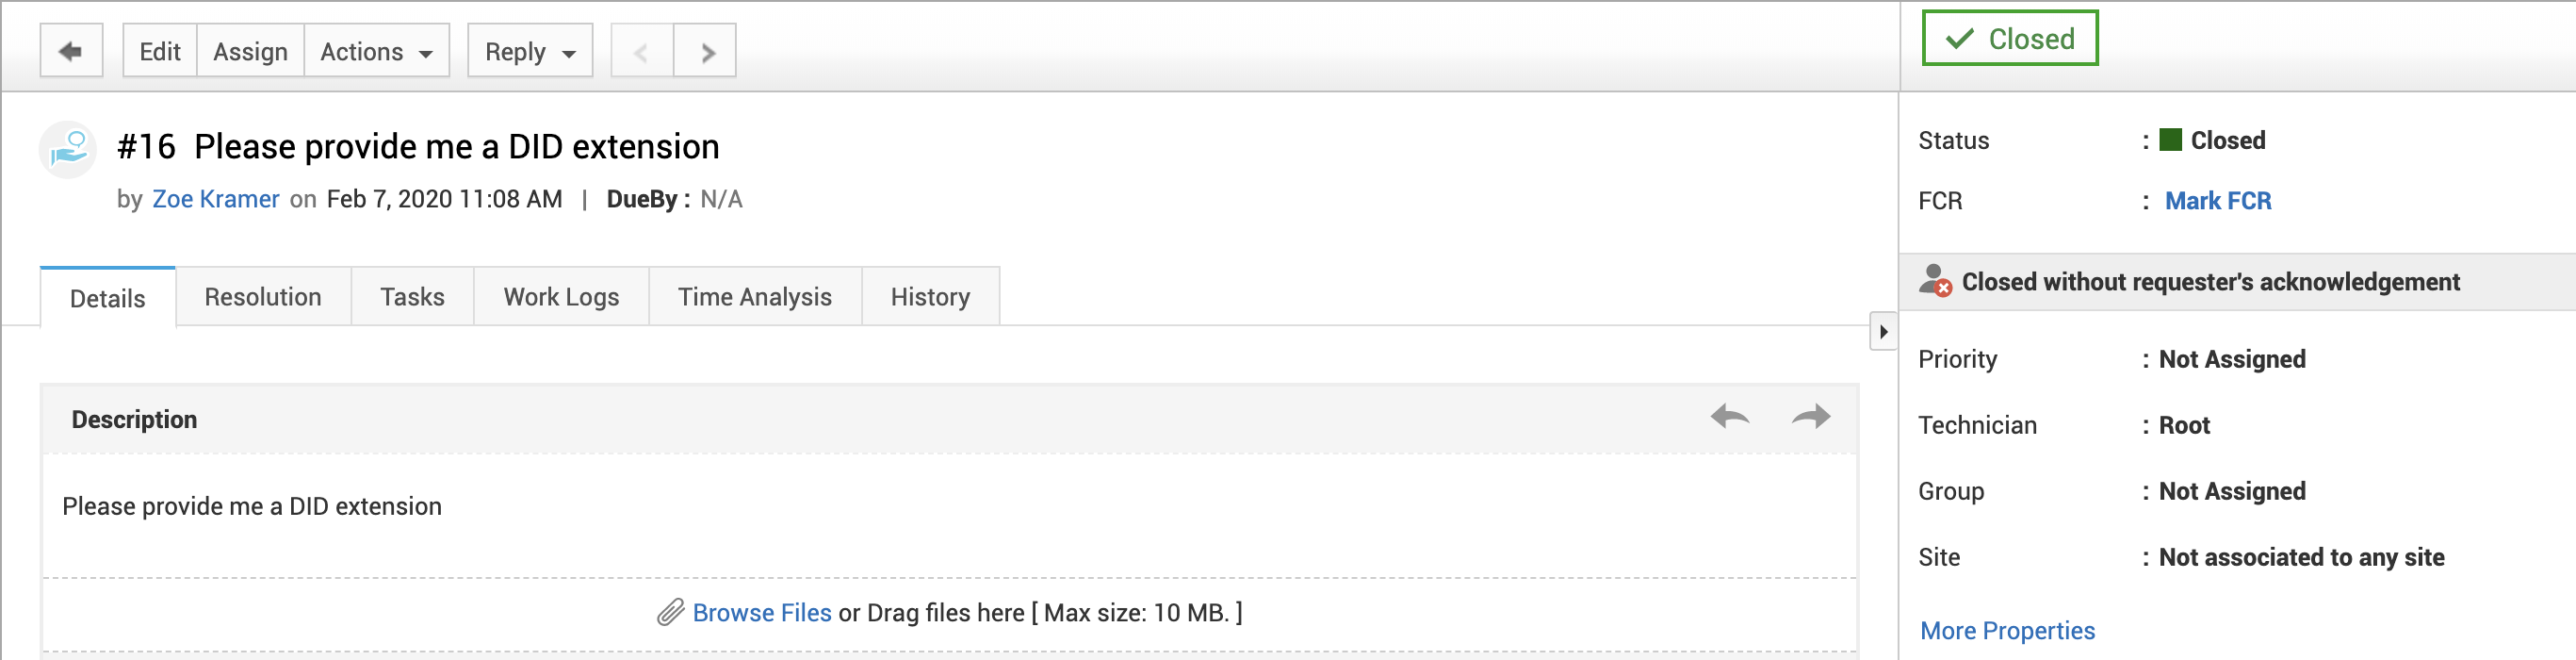Click the Edit button
Image resolution: width=2576 pixels, height=660 pixels.
[x=160, y=52]
